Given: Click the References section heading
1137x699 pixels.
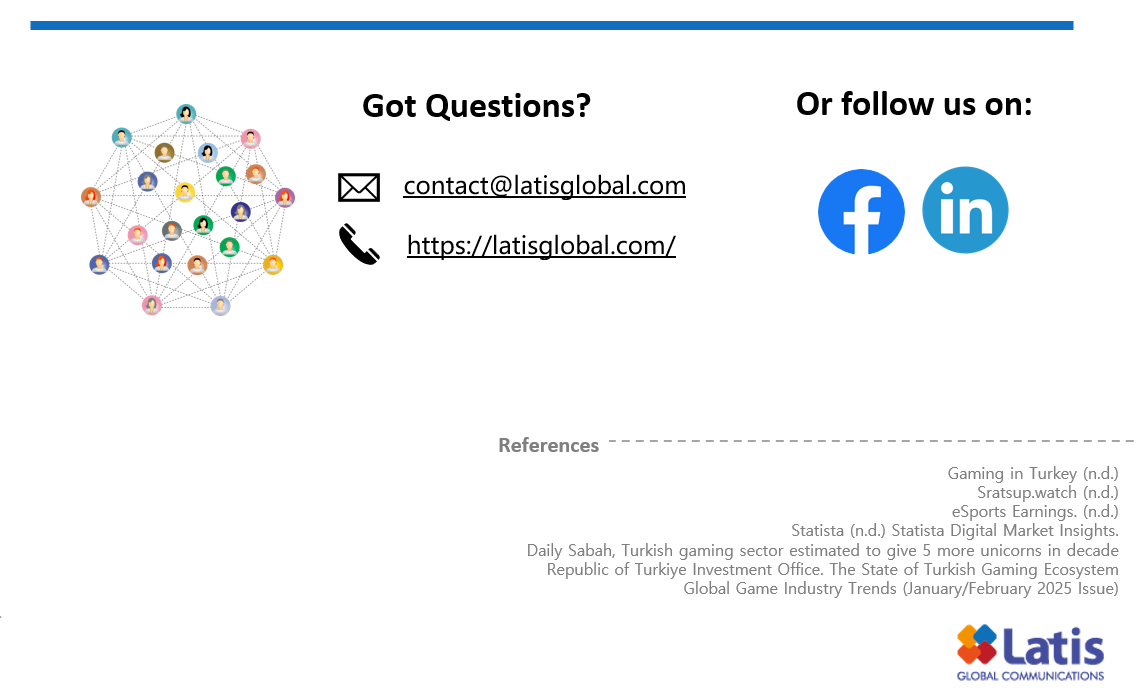Looking at the screenshot, I should pyautogui.click(x=549, y=446).
